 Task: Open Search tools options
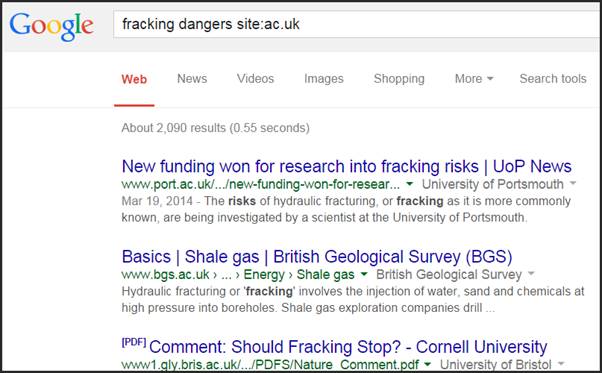553,79
